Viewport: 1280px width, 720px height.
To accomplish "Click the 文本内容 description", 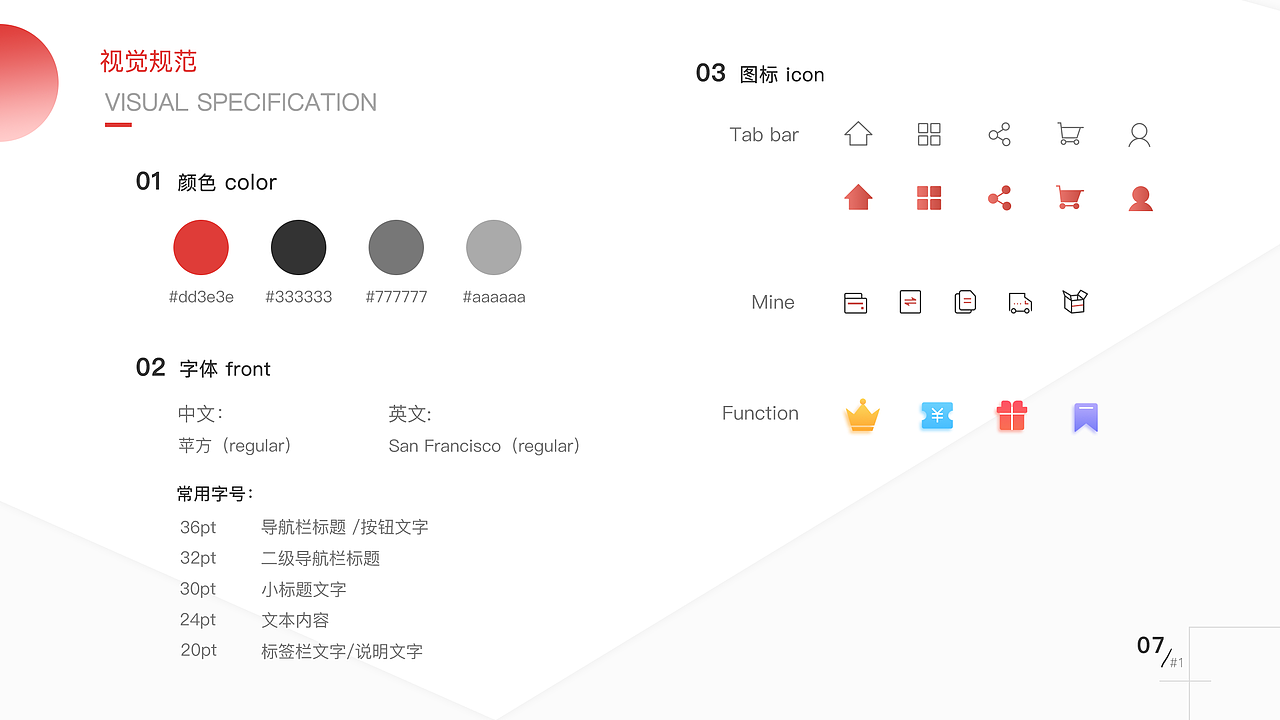I will pos(295,620).
